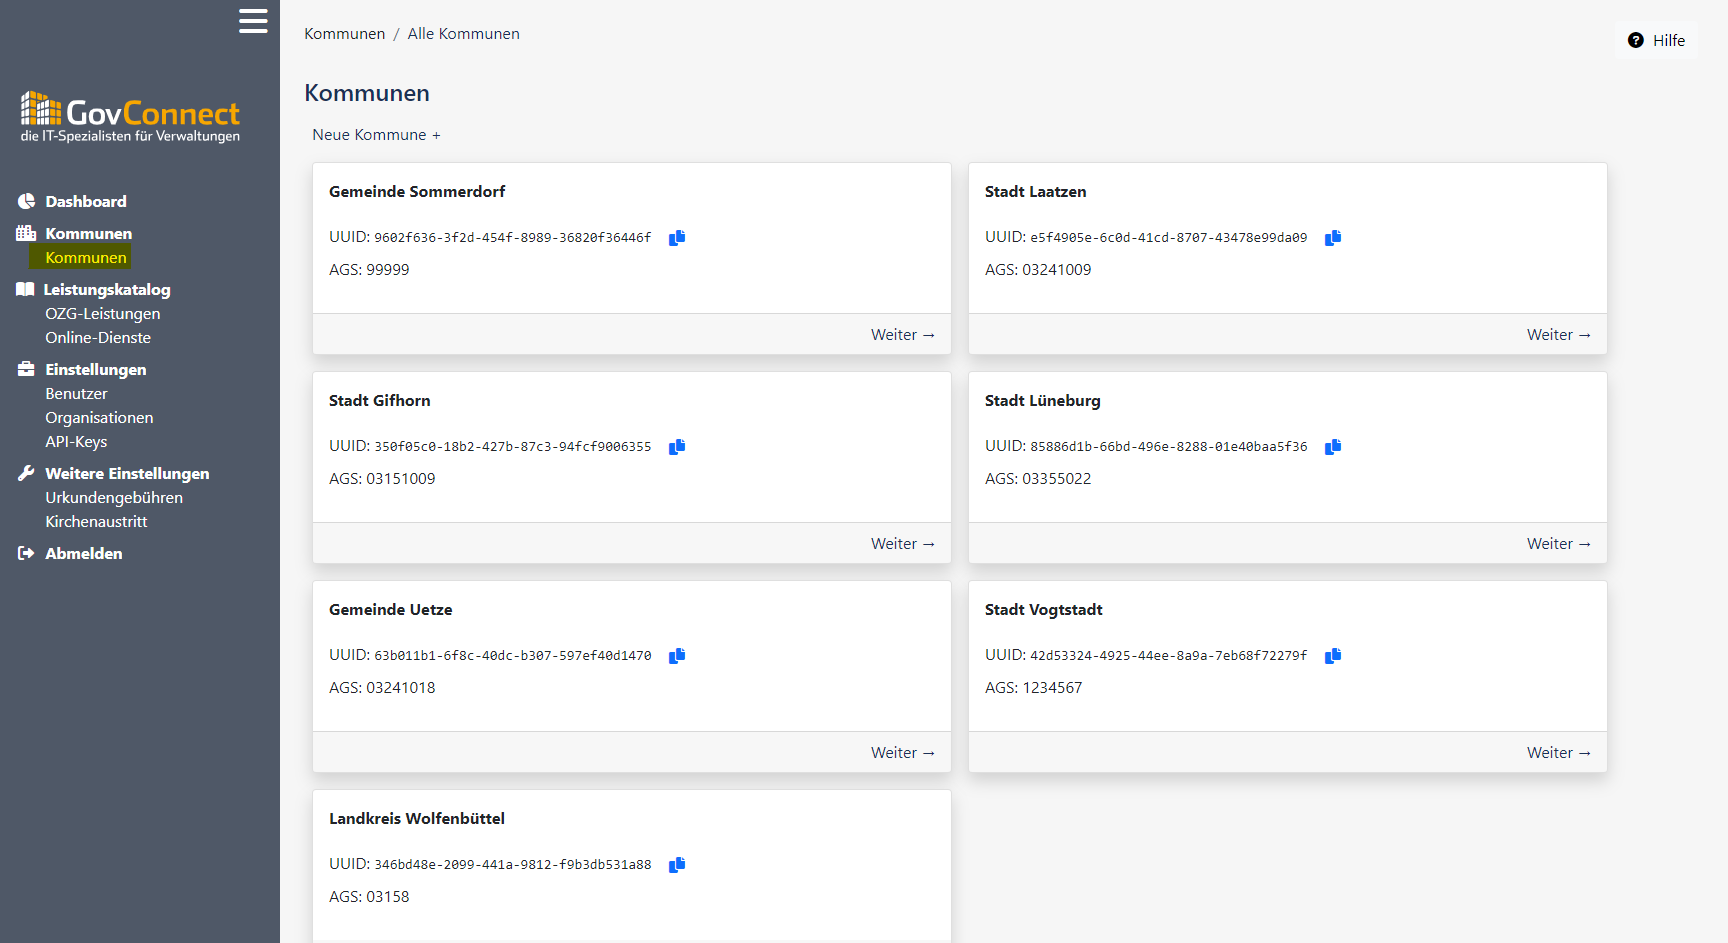Click UUID e5f4905e-6c0d-41cd-8707-43478e99da09
This screenshot has height=943, width=1728.
(1169, 238)
